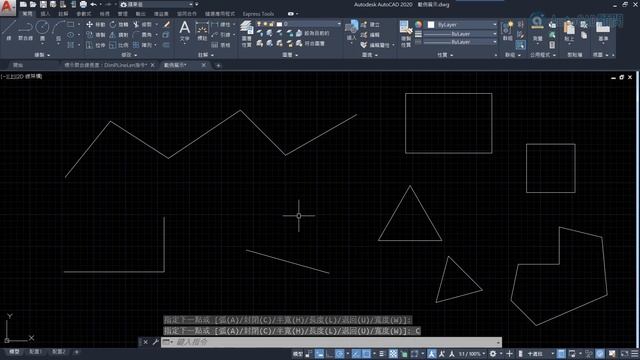
Task: Click the Rotate tool
Action: [x=119, y=24]
